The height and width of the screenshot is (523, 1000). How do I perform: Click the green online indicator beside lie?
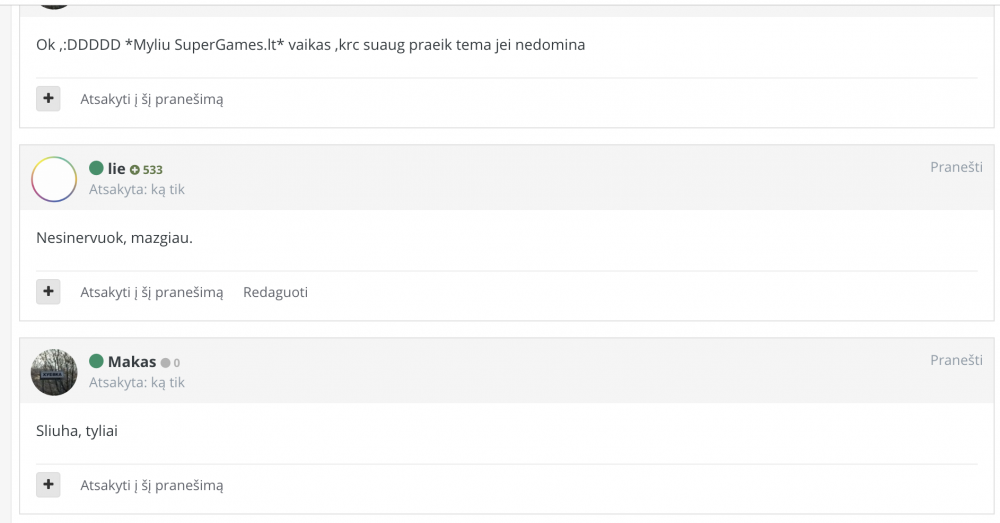pyautogui.click(x=96, y=168)
